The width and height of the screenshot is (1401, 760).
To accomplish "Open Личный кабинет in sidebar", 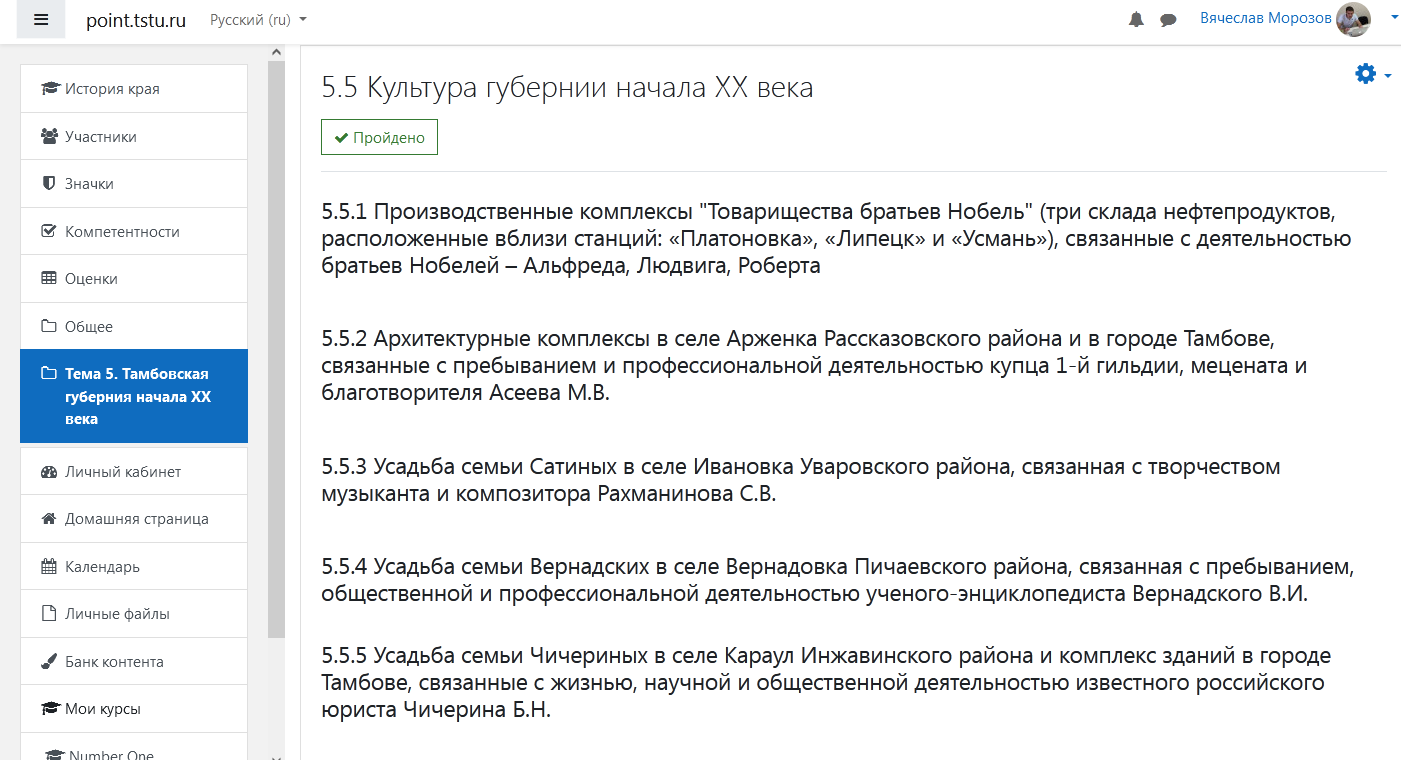I will pos(134,471).
